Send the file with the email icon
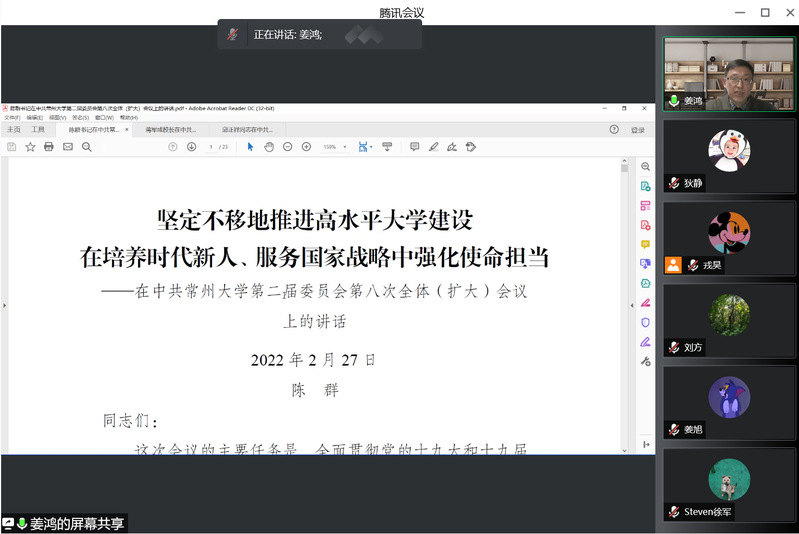799x534 pixels. (x=67, y=147)
